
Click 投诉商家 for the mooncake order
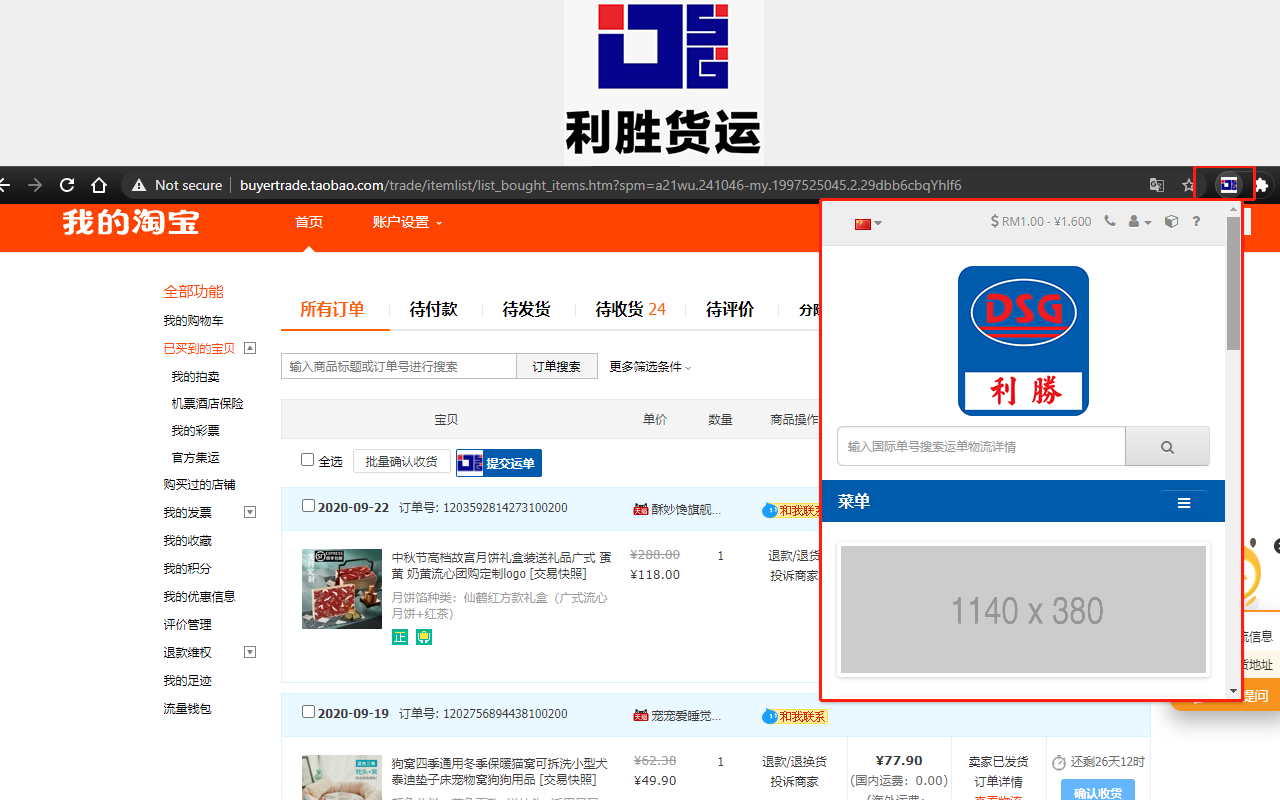point(794,575)
